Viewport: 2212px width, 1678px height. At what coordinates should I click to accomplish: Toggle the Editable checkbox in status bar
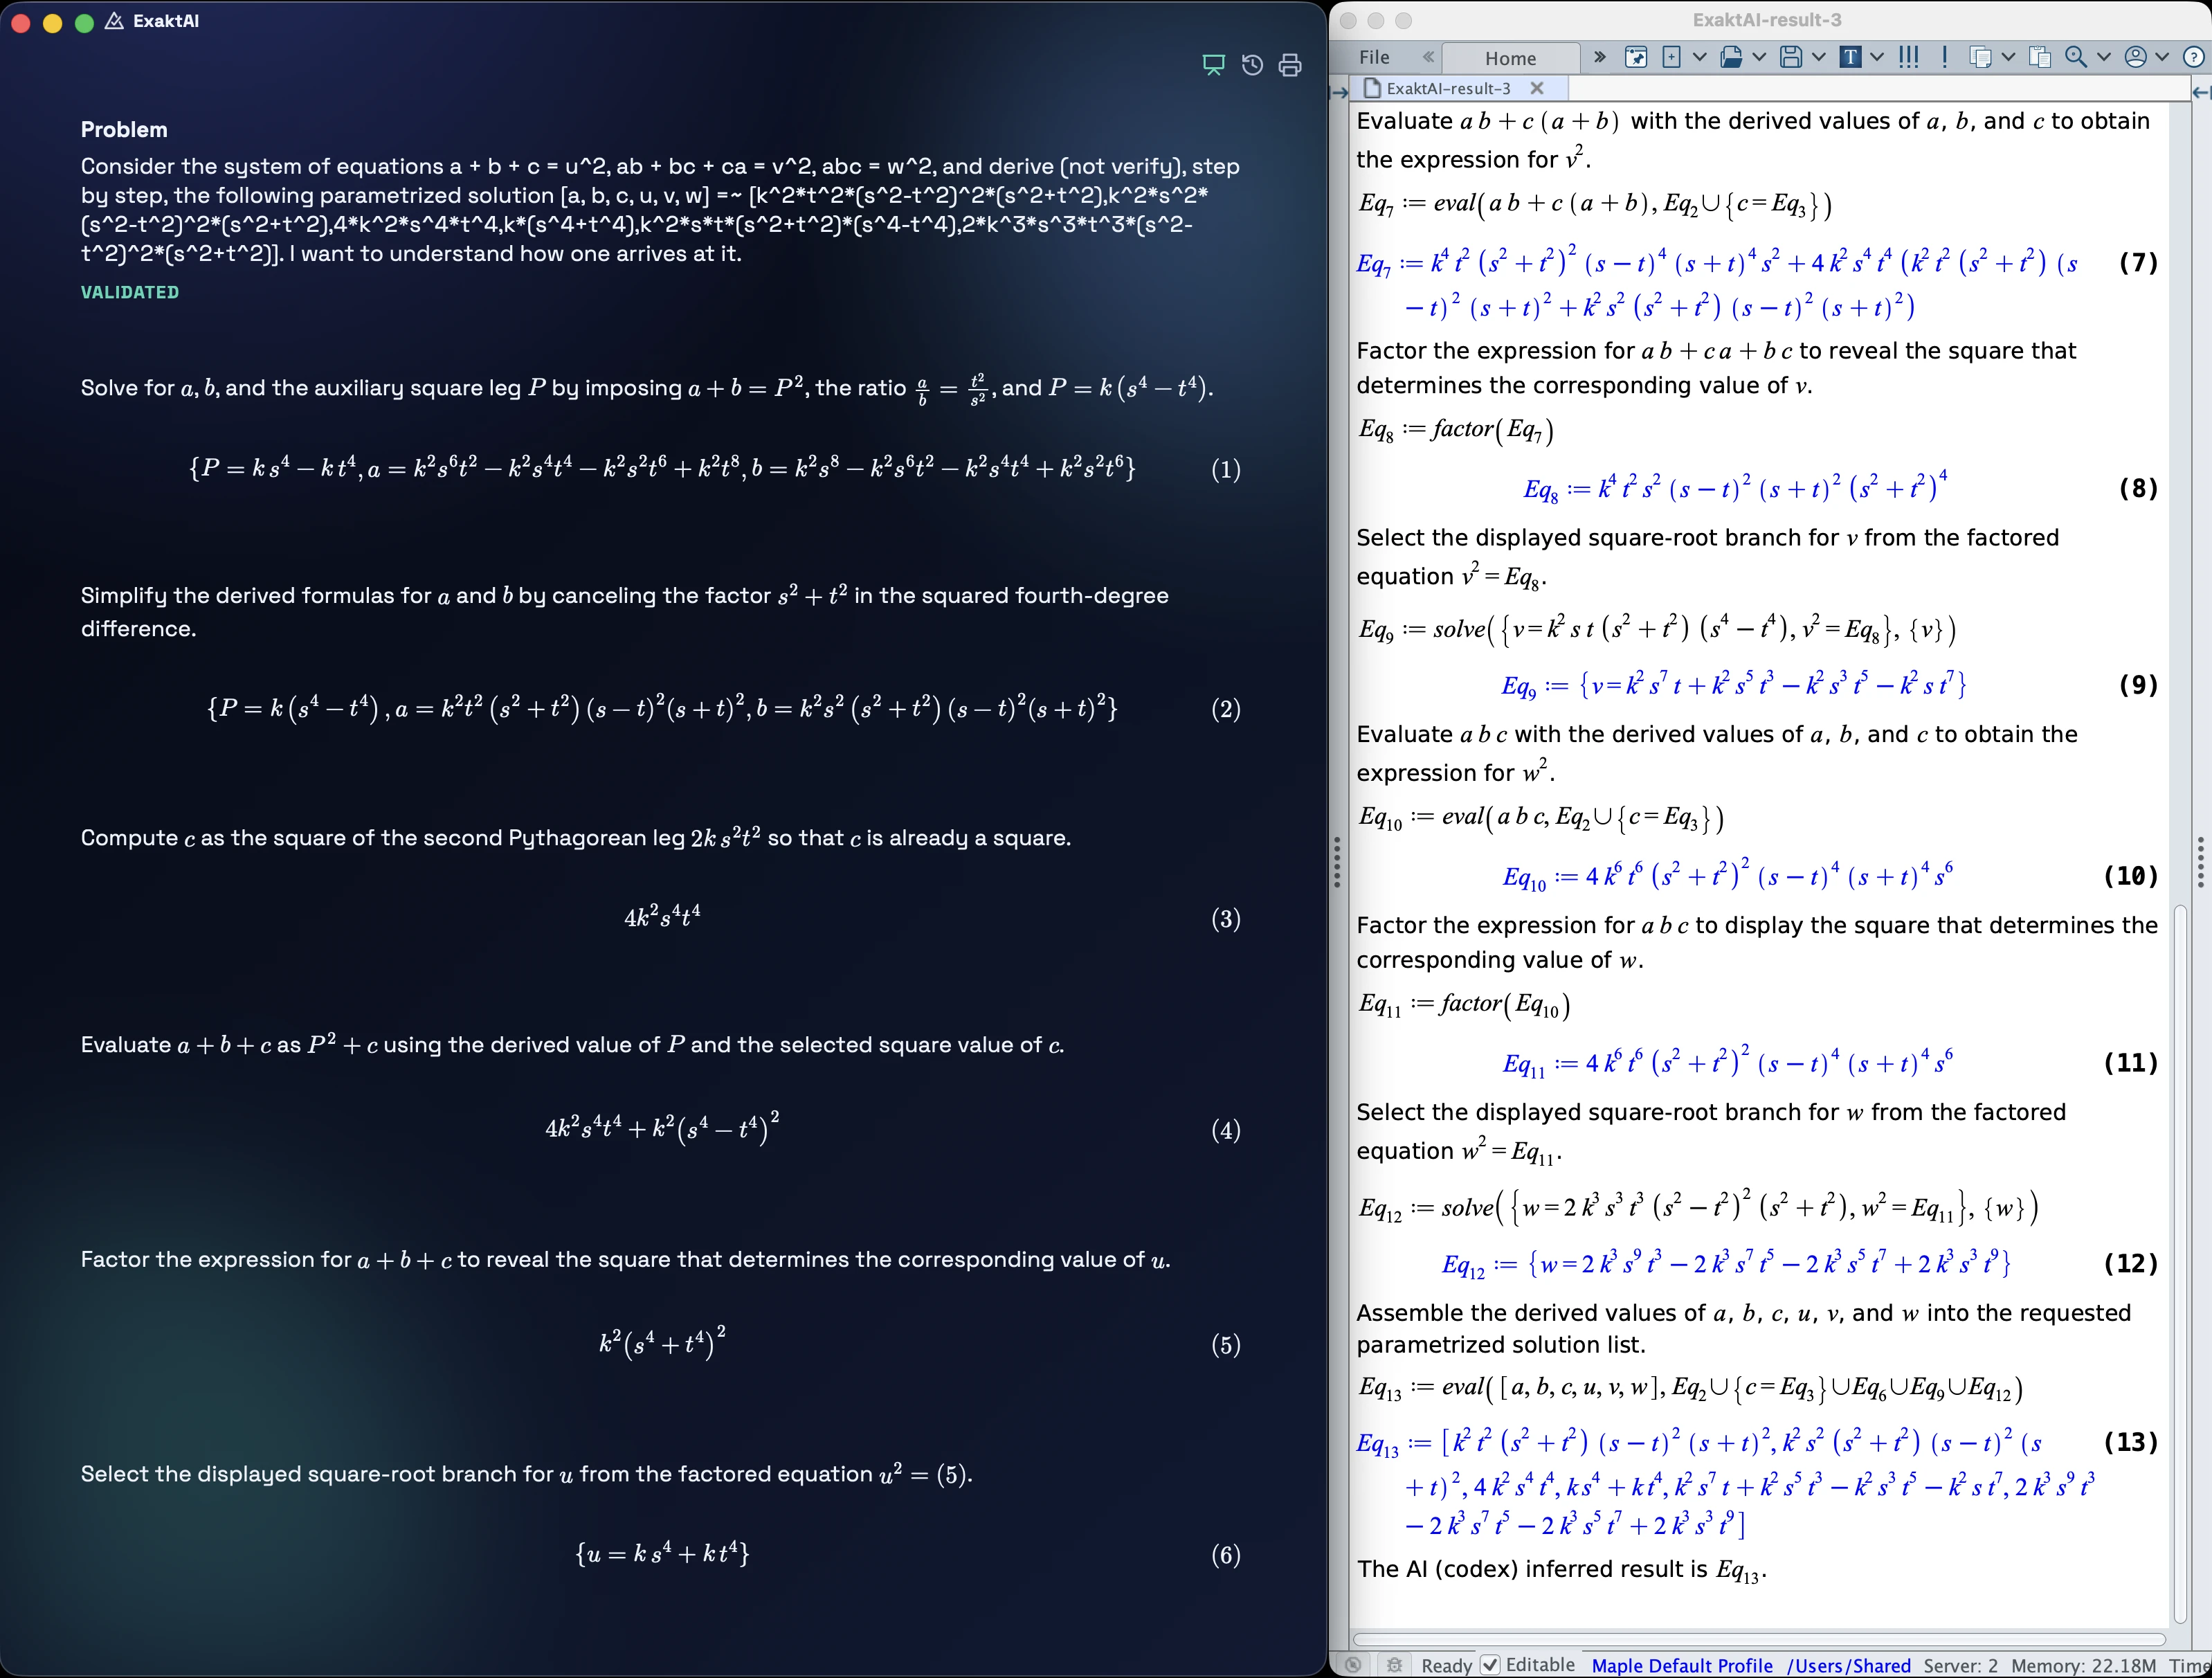[1490, 1665]
